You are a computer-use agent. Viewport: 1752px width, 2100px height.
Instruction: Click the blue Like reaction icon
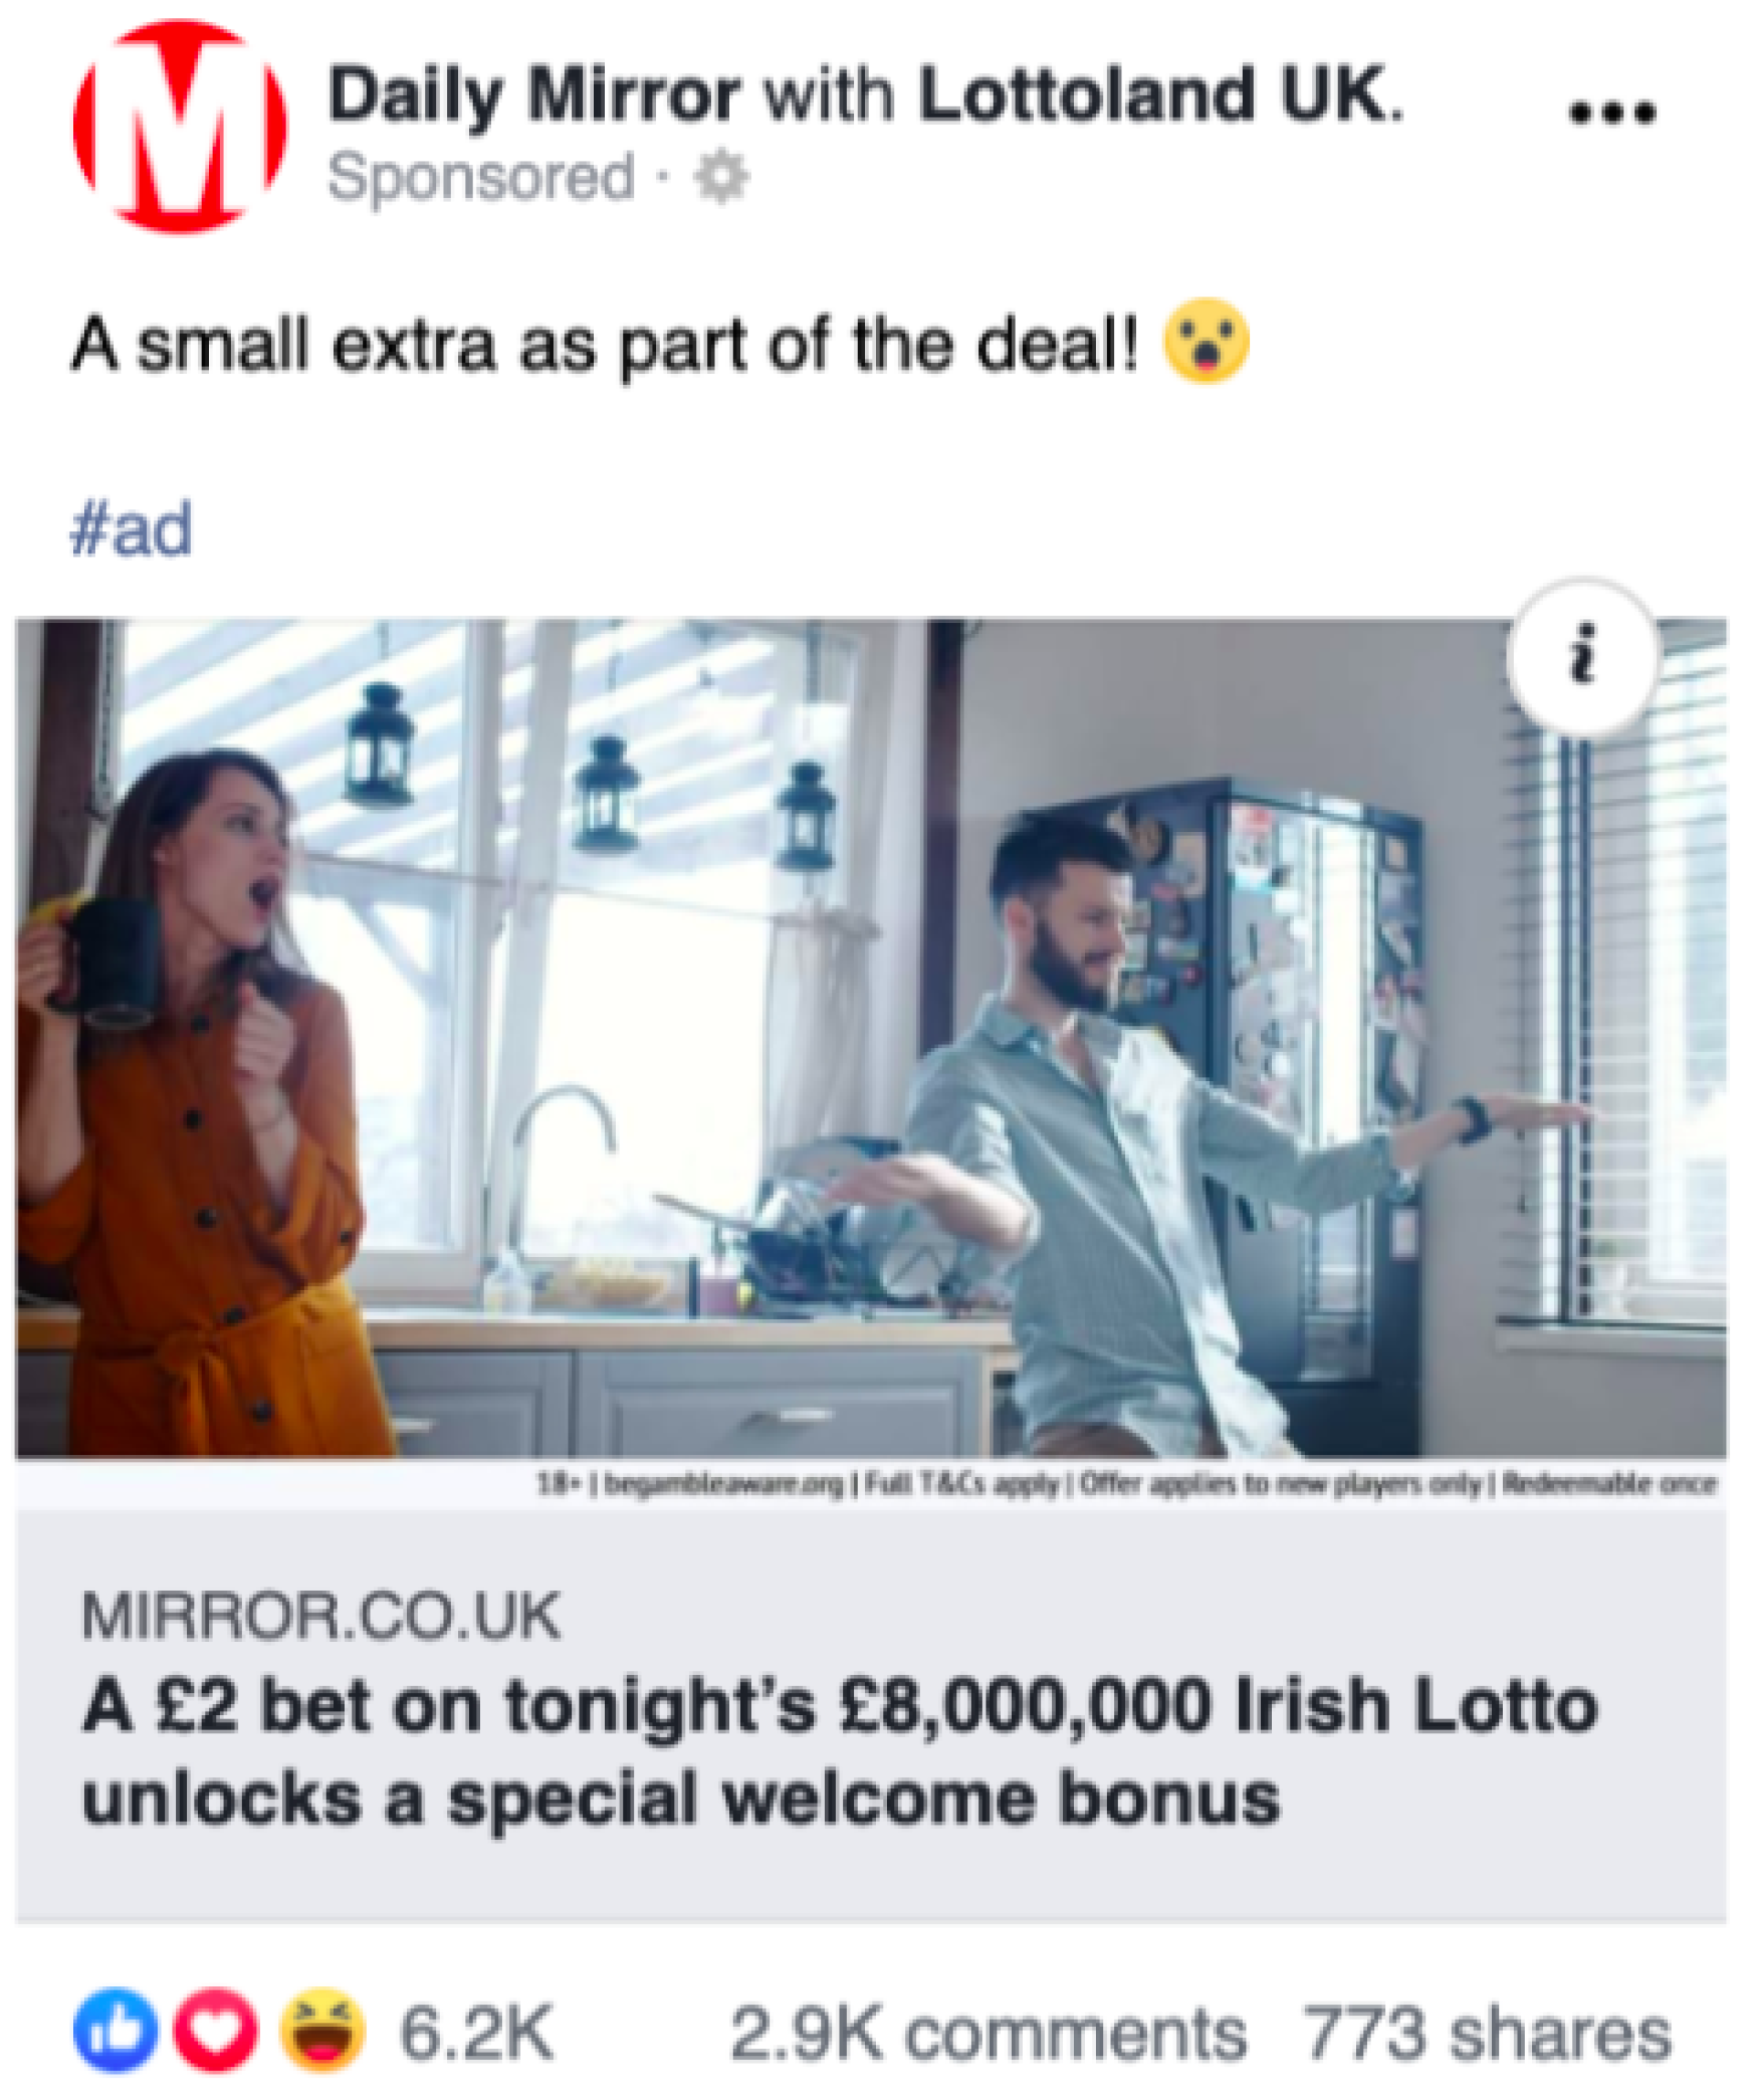[x=116, y=2031]
